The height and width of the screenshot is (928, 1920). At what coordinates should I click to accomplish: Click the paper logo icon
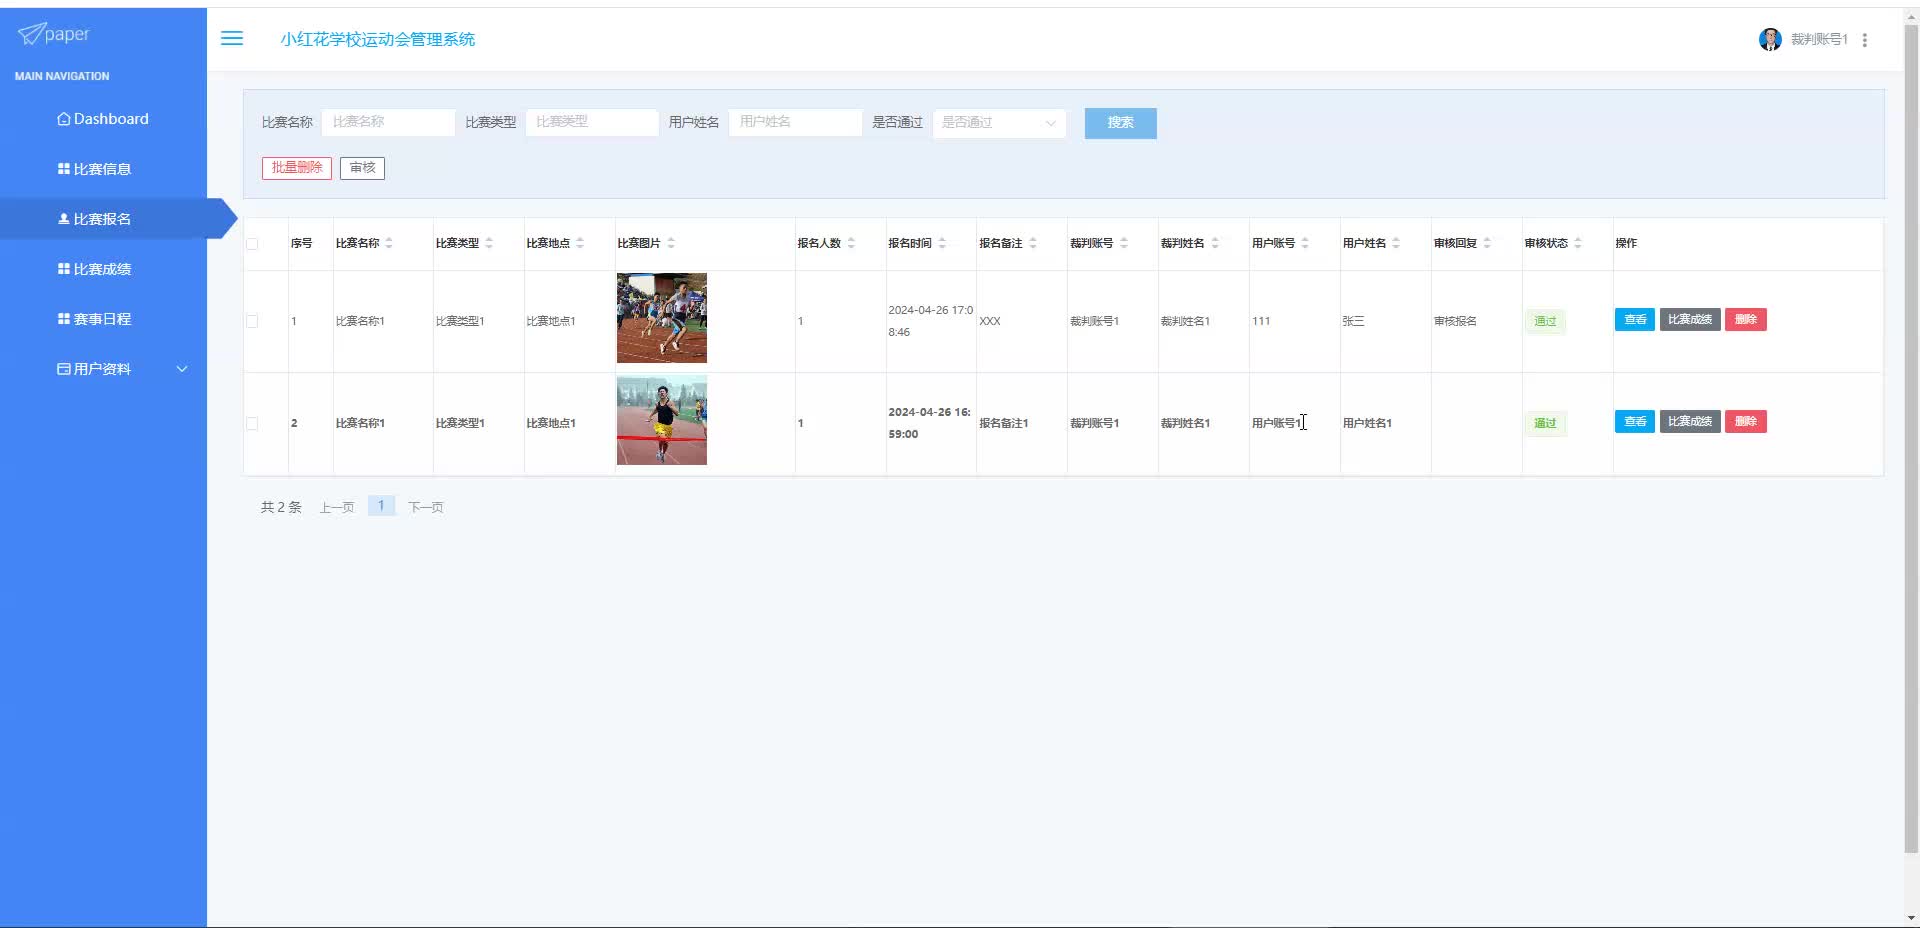(x=31, y=34)
